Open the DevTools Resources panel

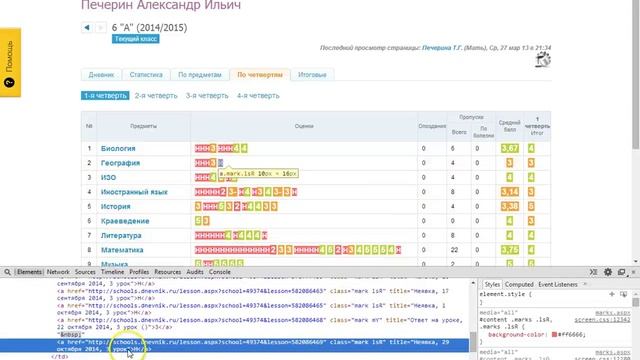point(168,272)
